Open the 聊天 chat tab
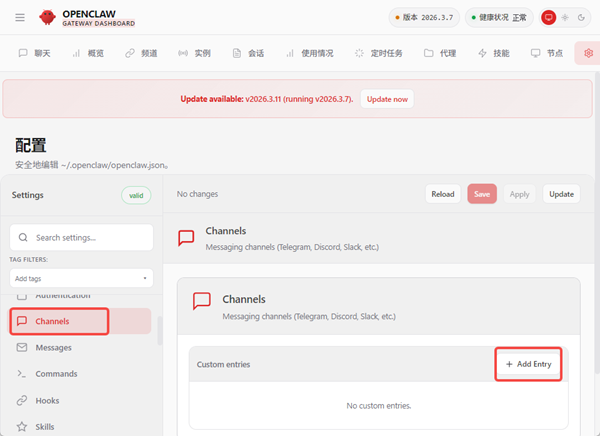Screen dimensions: 600x436 click(34, 53)
